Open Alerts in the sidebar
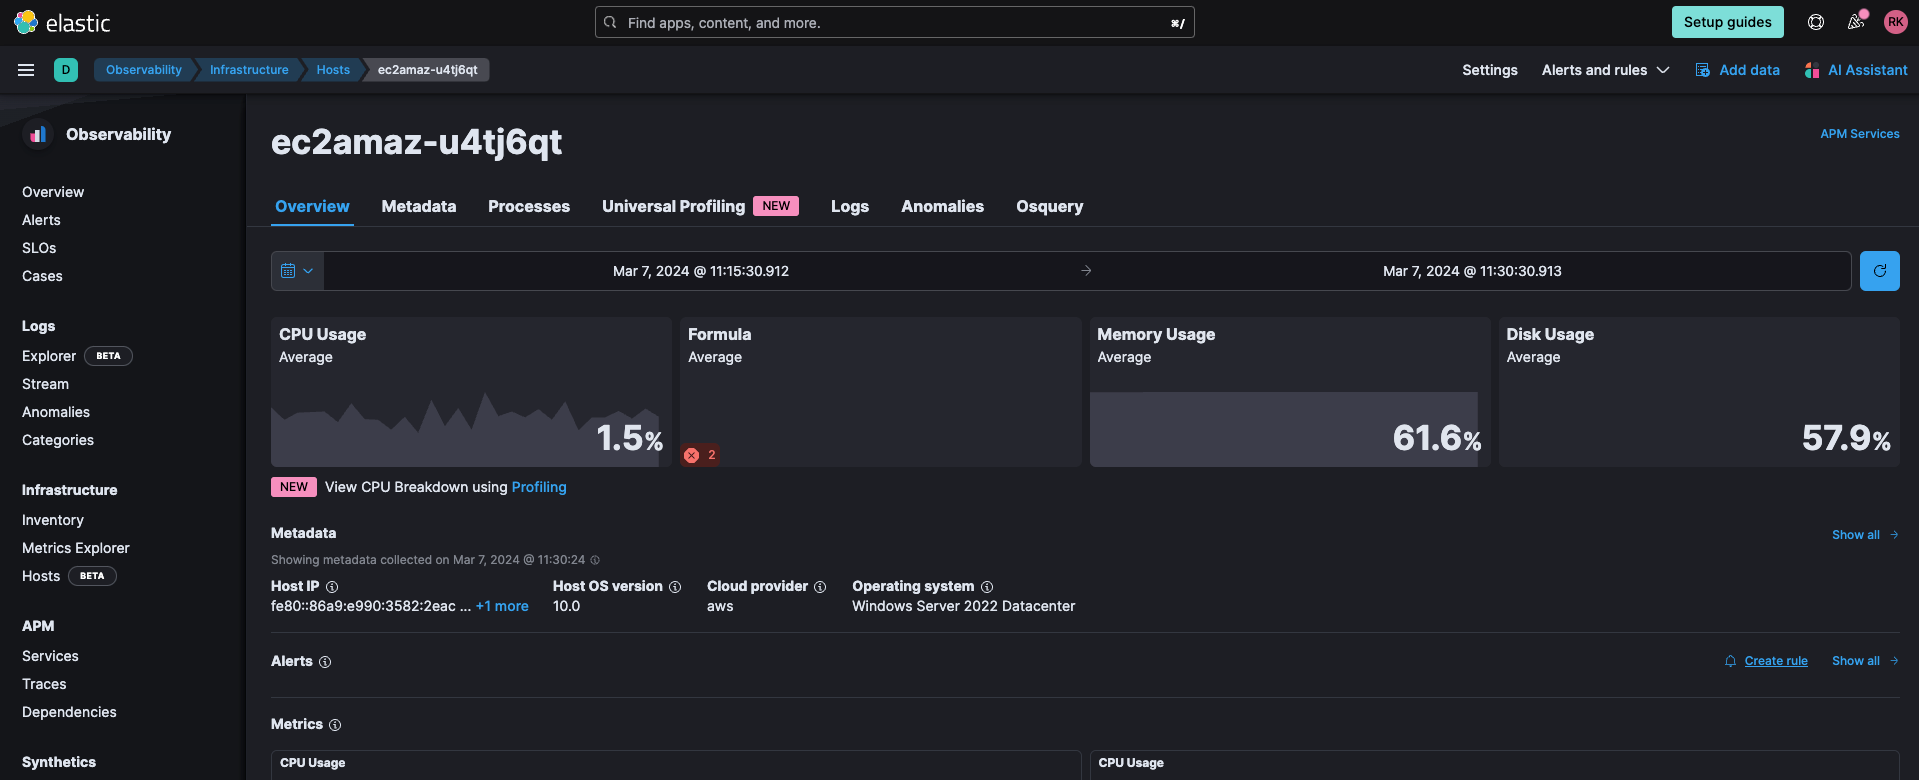 (x=41, y=220)
